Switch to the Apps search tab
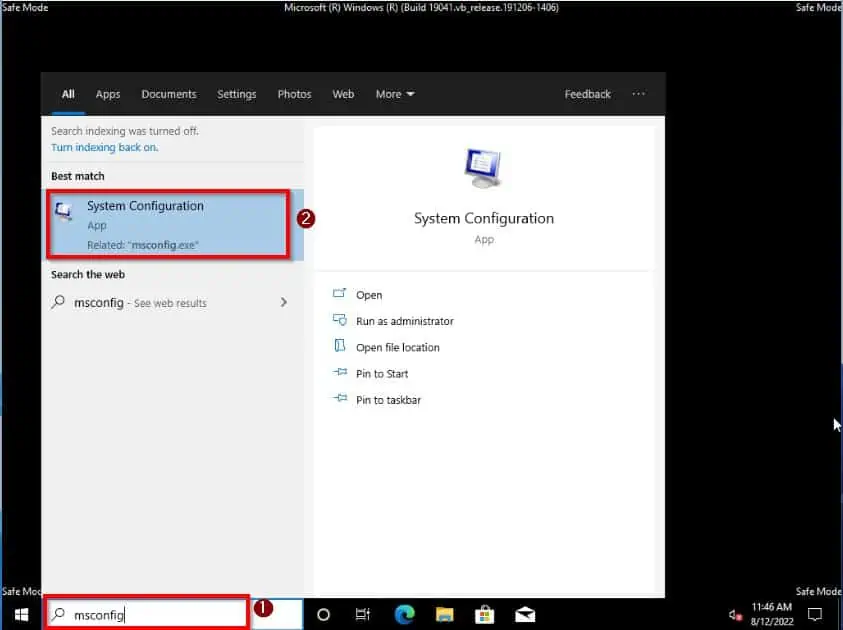 click(x=108, y=94)
